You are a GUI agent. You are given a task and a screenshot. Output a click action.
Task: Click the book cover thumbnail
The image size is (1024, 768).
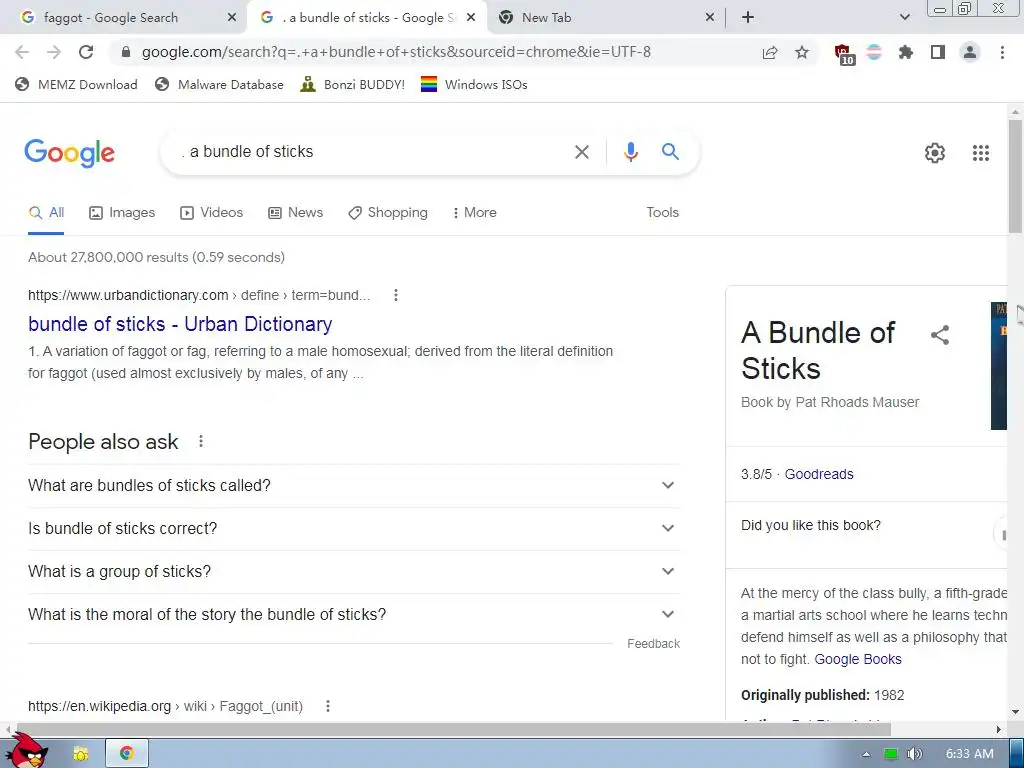[x=999, y=366]
